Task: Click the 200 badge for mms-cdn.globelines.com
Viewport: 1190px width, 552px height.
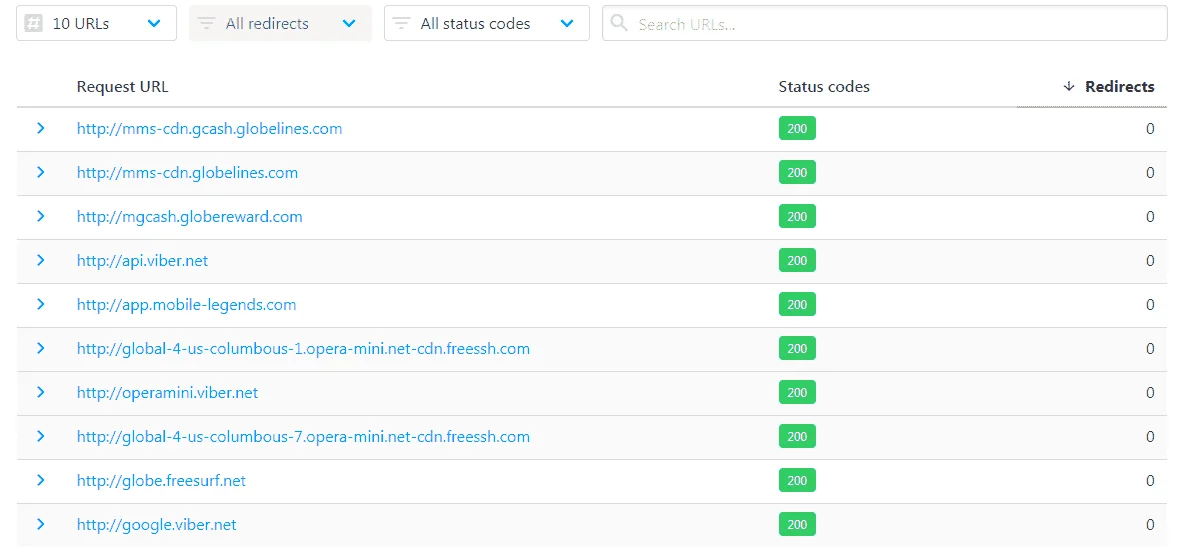Action: pyautogui.click(x=797, y=172)
